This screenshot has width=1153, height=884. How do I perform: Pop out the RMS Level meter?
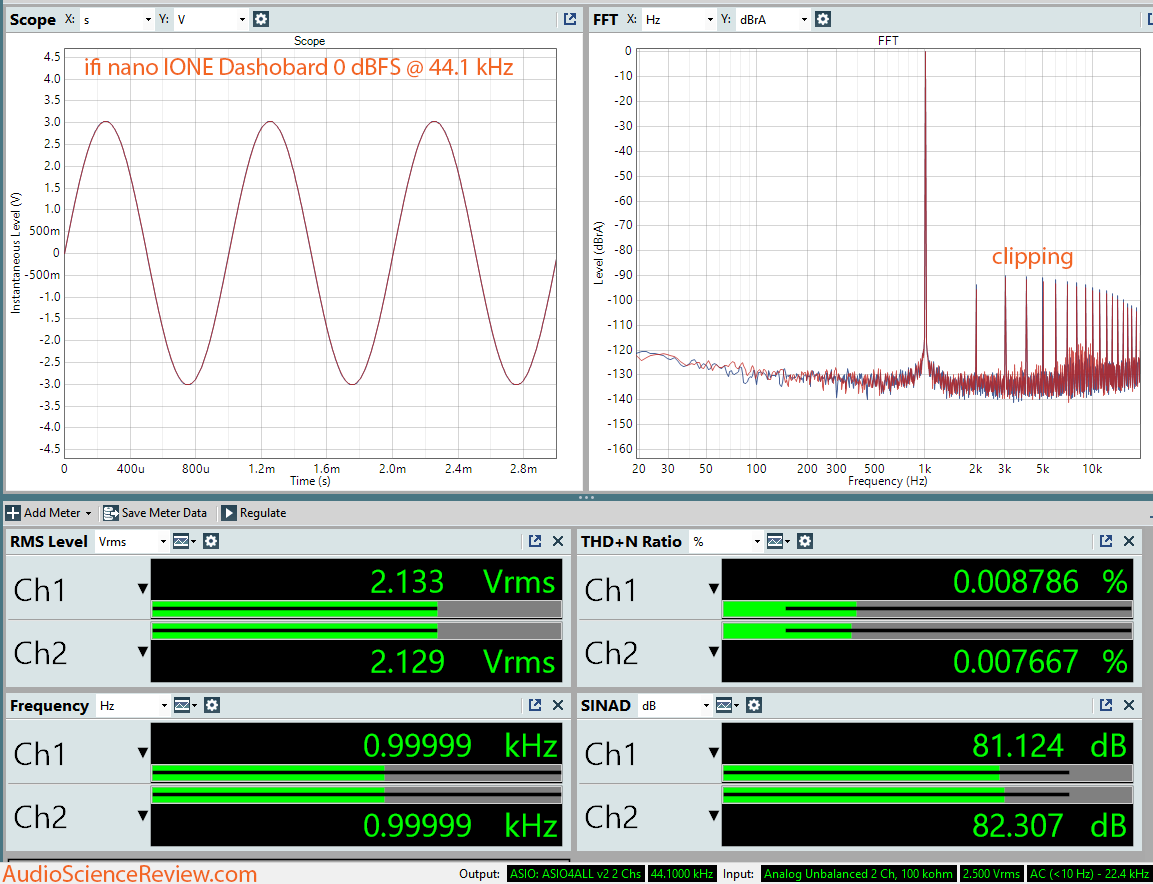tap(535, 541)
